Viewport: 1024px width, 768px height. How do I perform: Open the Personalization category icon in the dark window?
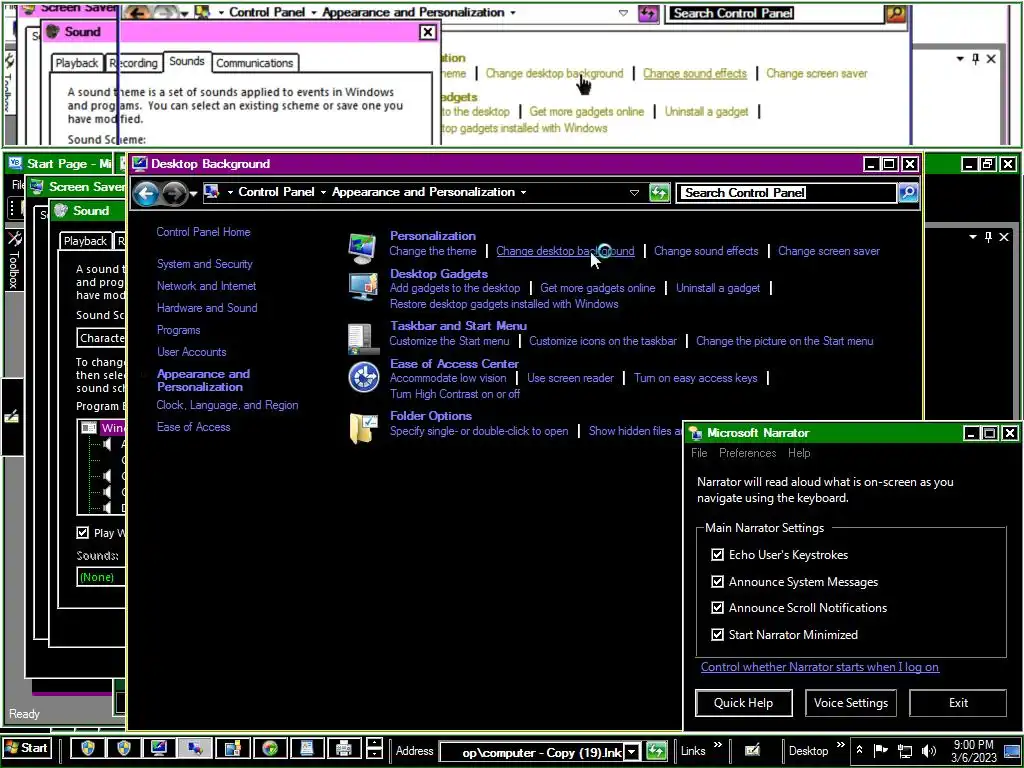point(362,248)
